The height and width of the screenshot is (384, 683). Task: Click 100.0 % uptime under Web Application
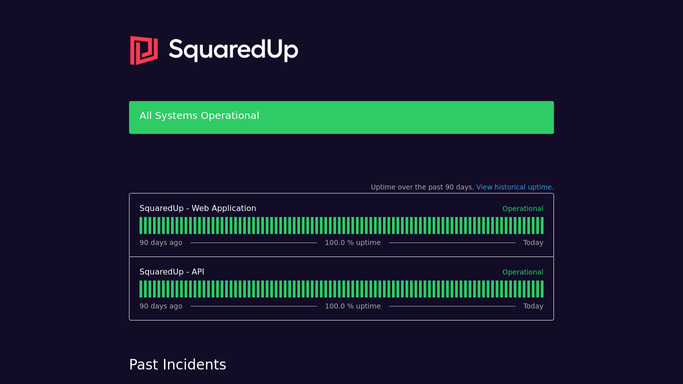click(353, 243)
